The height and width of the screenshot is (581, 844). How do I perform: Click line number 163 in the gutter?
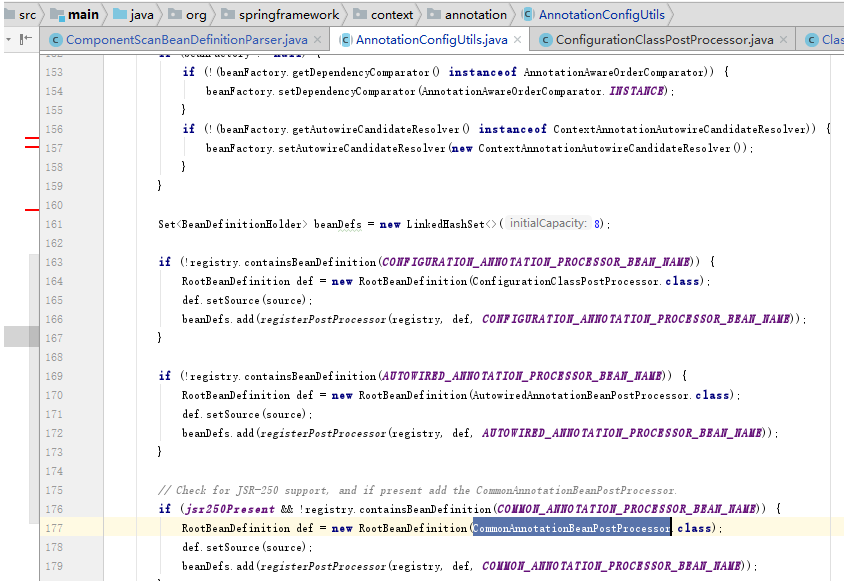coord(54,262)
